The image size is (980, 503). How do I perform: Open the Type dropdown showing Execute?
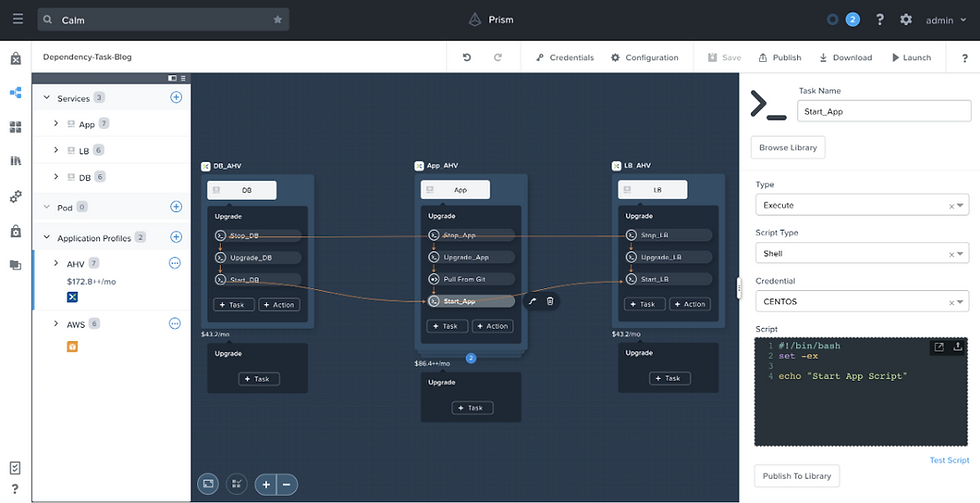862,205
